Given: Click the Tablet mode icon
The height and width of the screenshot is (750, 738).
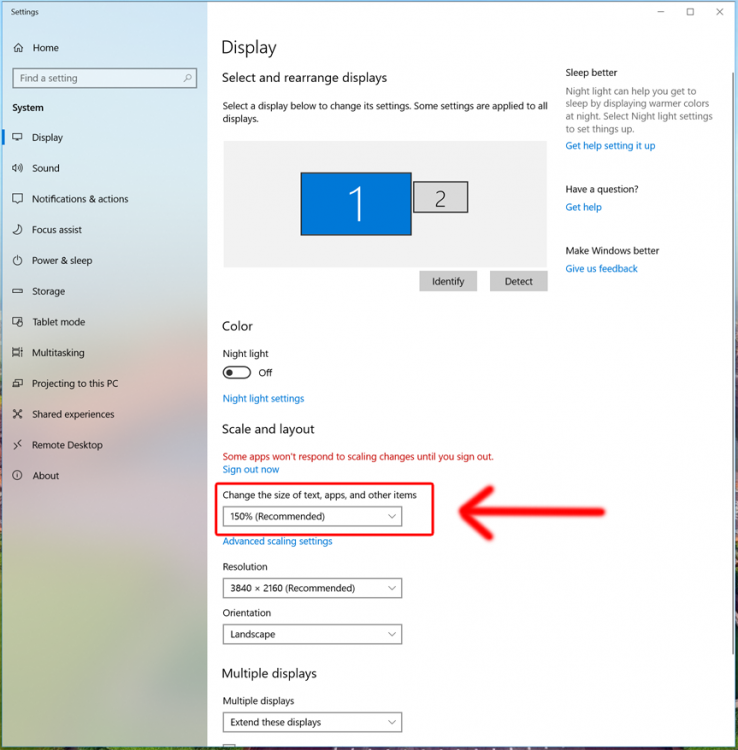Looking at the screenshot, I should point(18,322).
